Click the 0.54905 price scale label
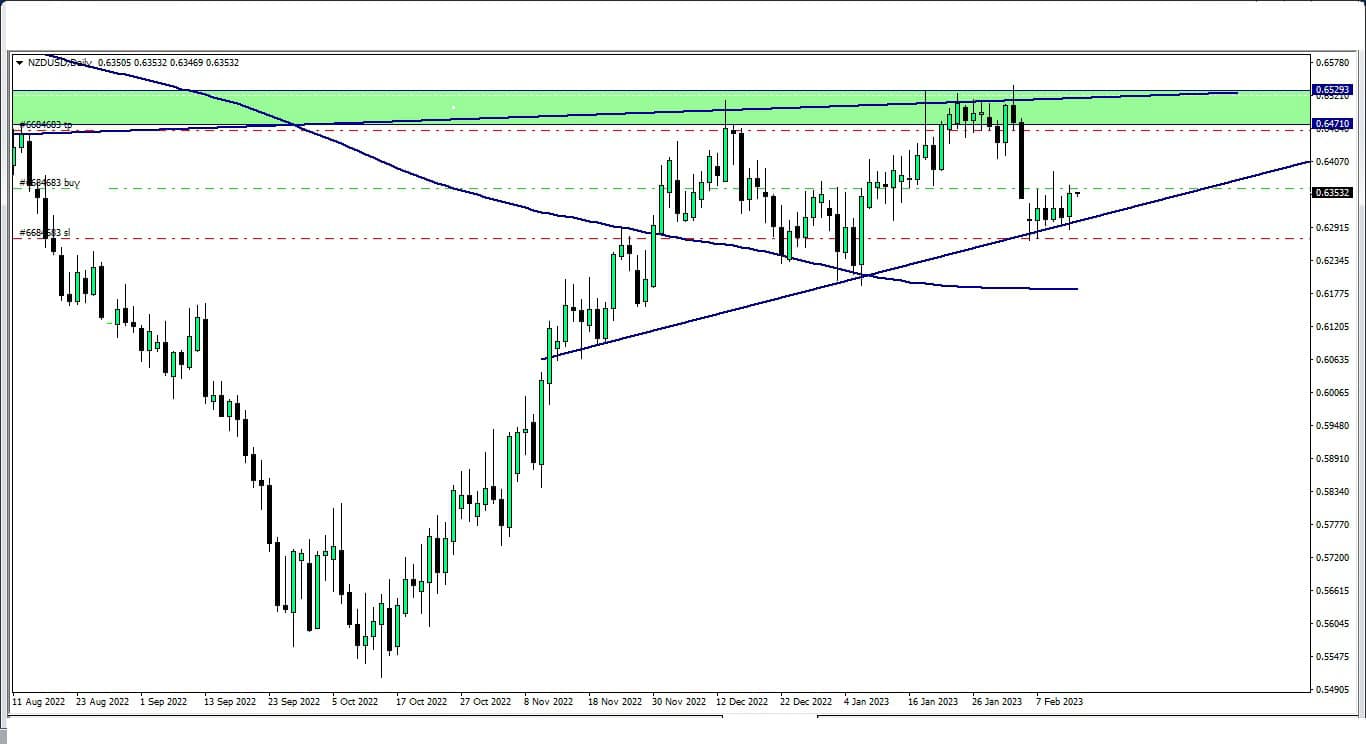 point(1332,689)
